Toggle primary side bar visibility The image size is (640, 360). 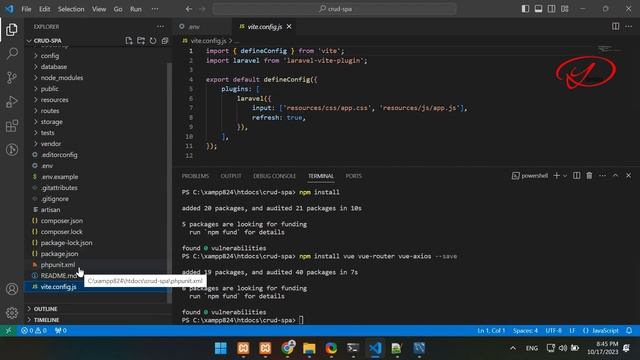click(525, 9)
